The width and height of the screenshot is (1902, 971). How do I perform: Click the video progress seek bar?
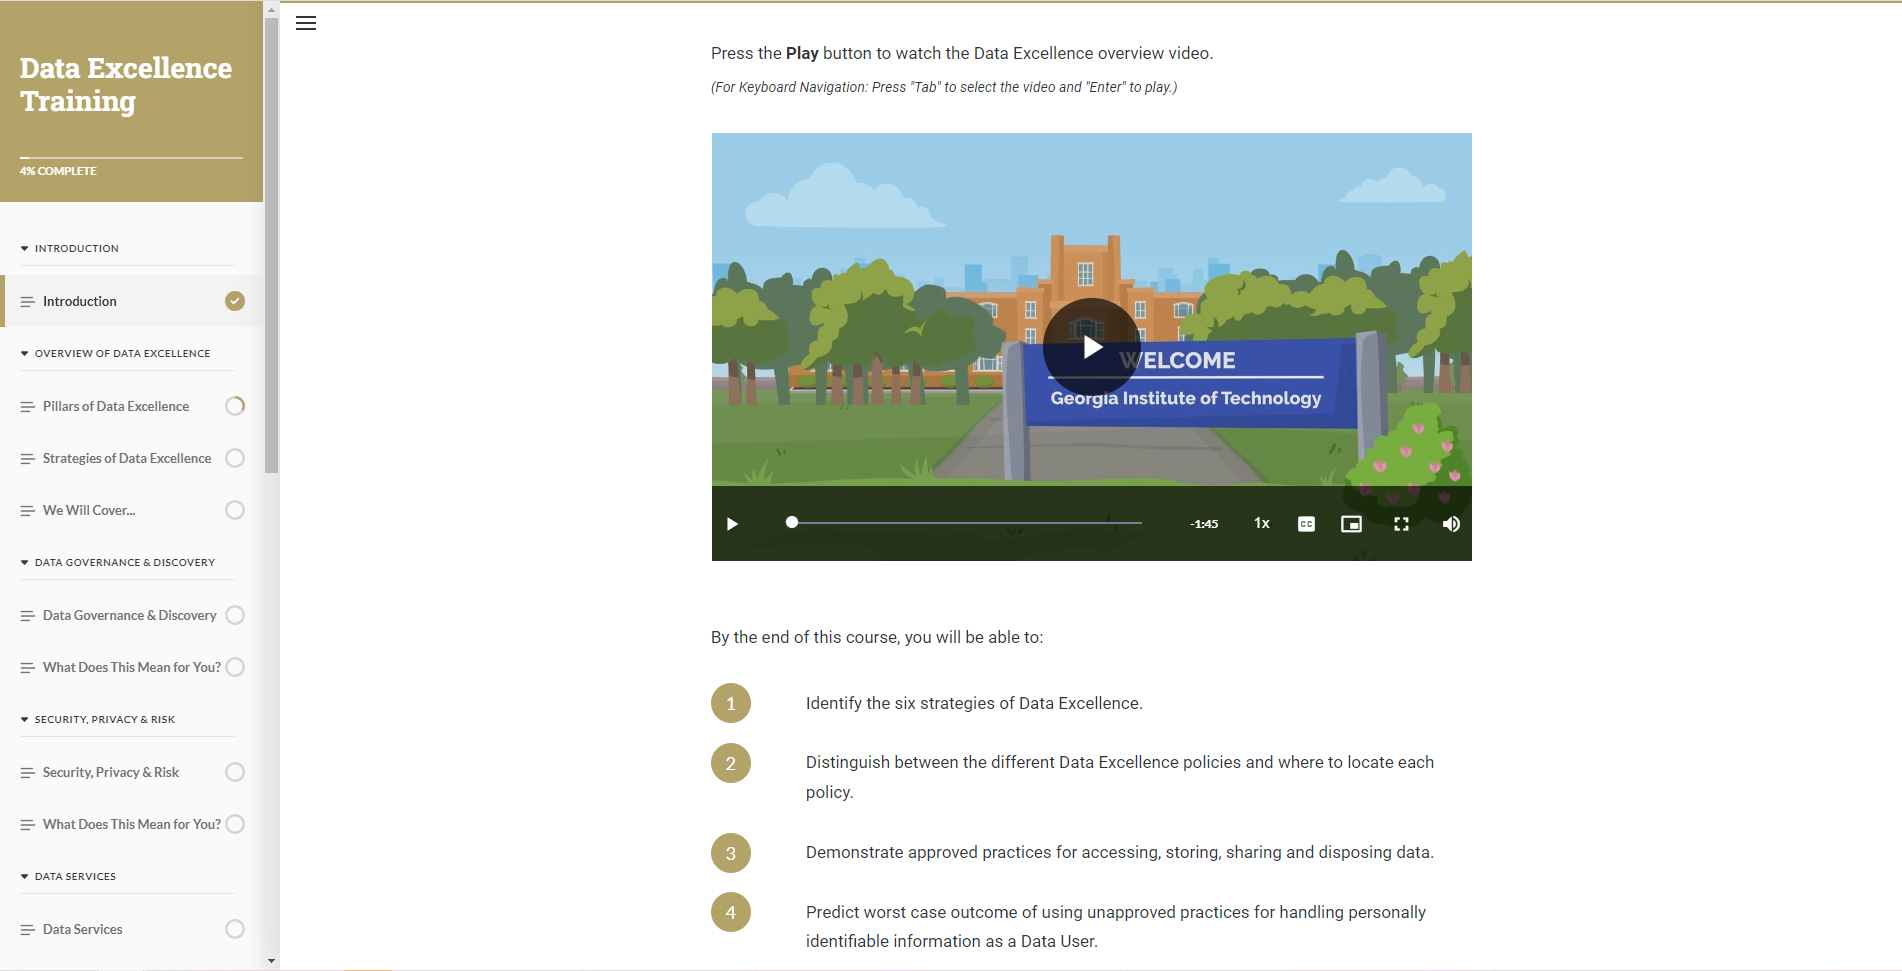(x=964, y=522)
